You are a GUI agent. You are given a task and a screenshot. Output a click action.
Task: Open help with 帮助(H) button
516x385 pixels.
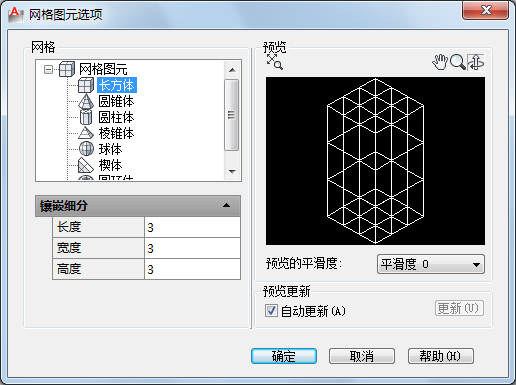441,356
